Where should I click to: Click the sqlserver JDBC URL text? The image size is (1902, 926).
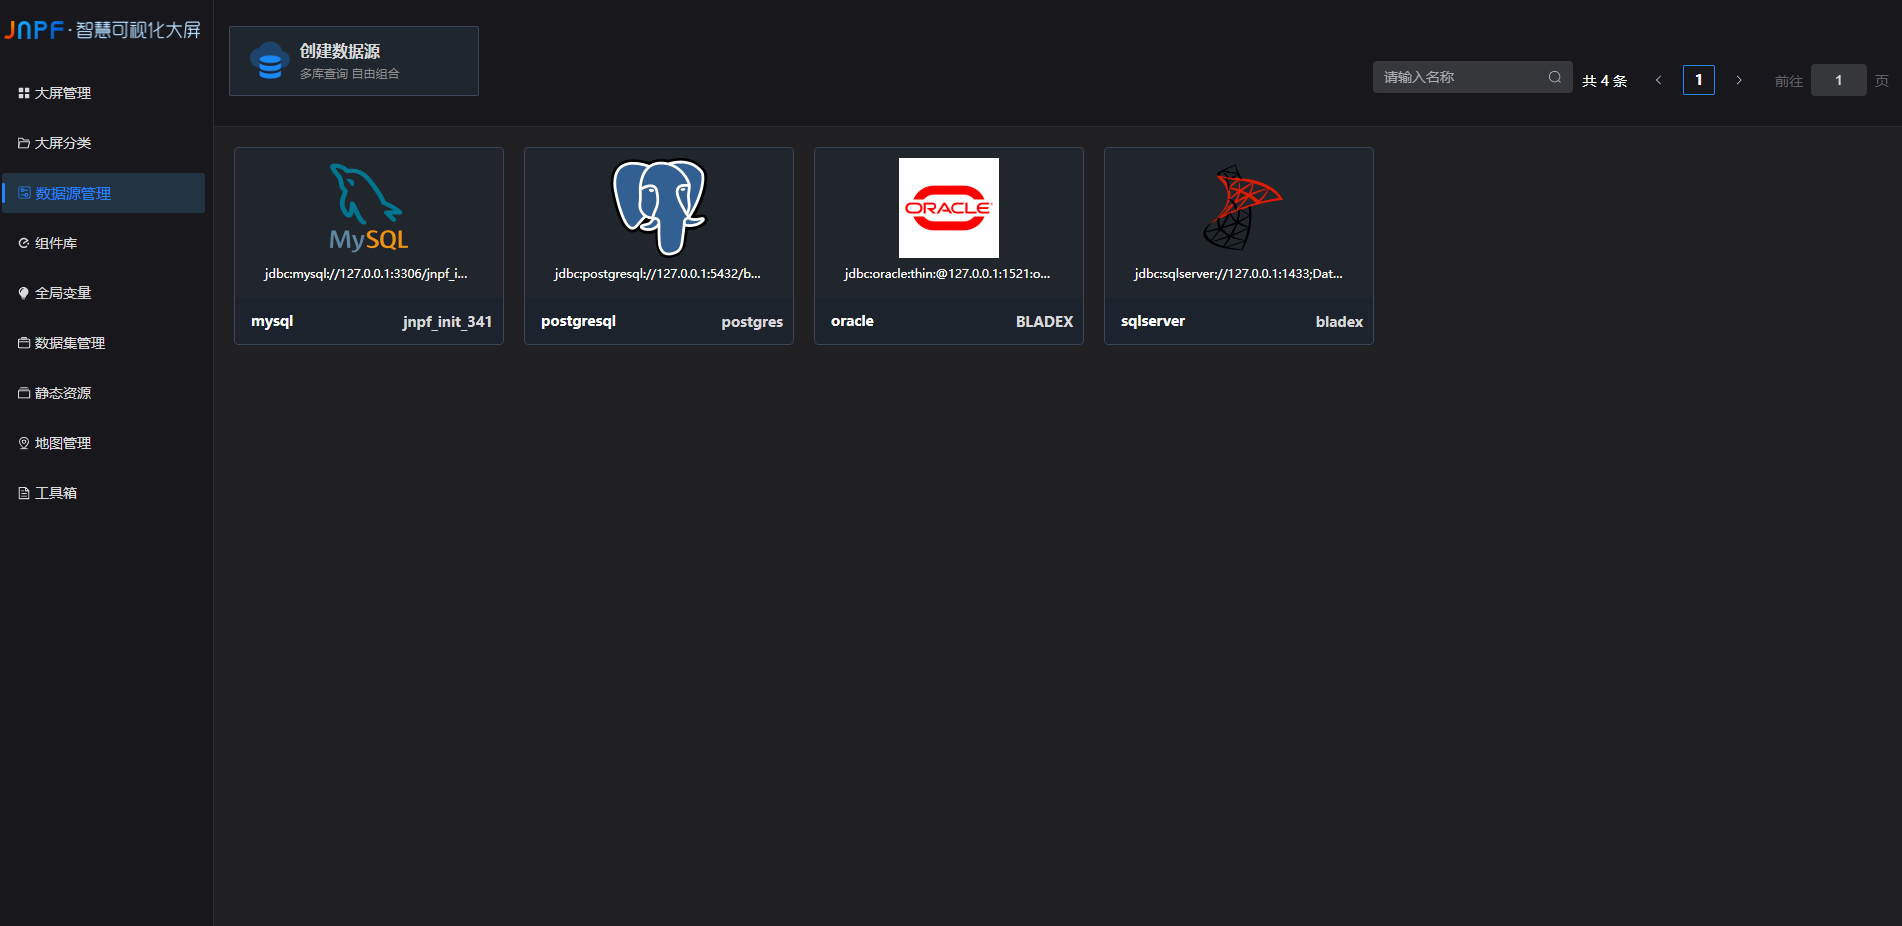(1238, 273)
